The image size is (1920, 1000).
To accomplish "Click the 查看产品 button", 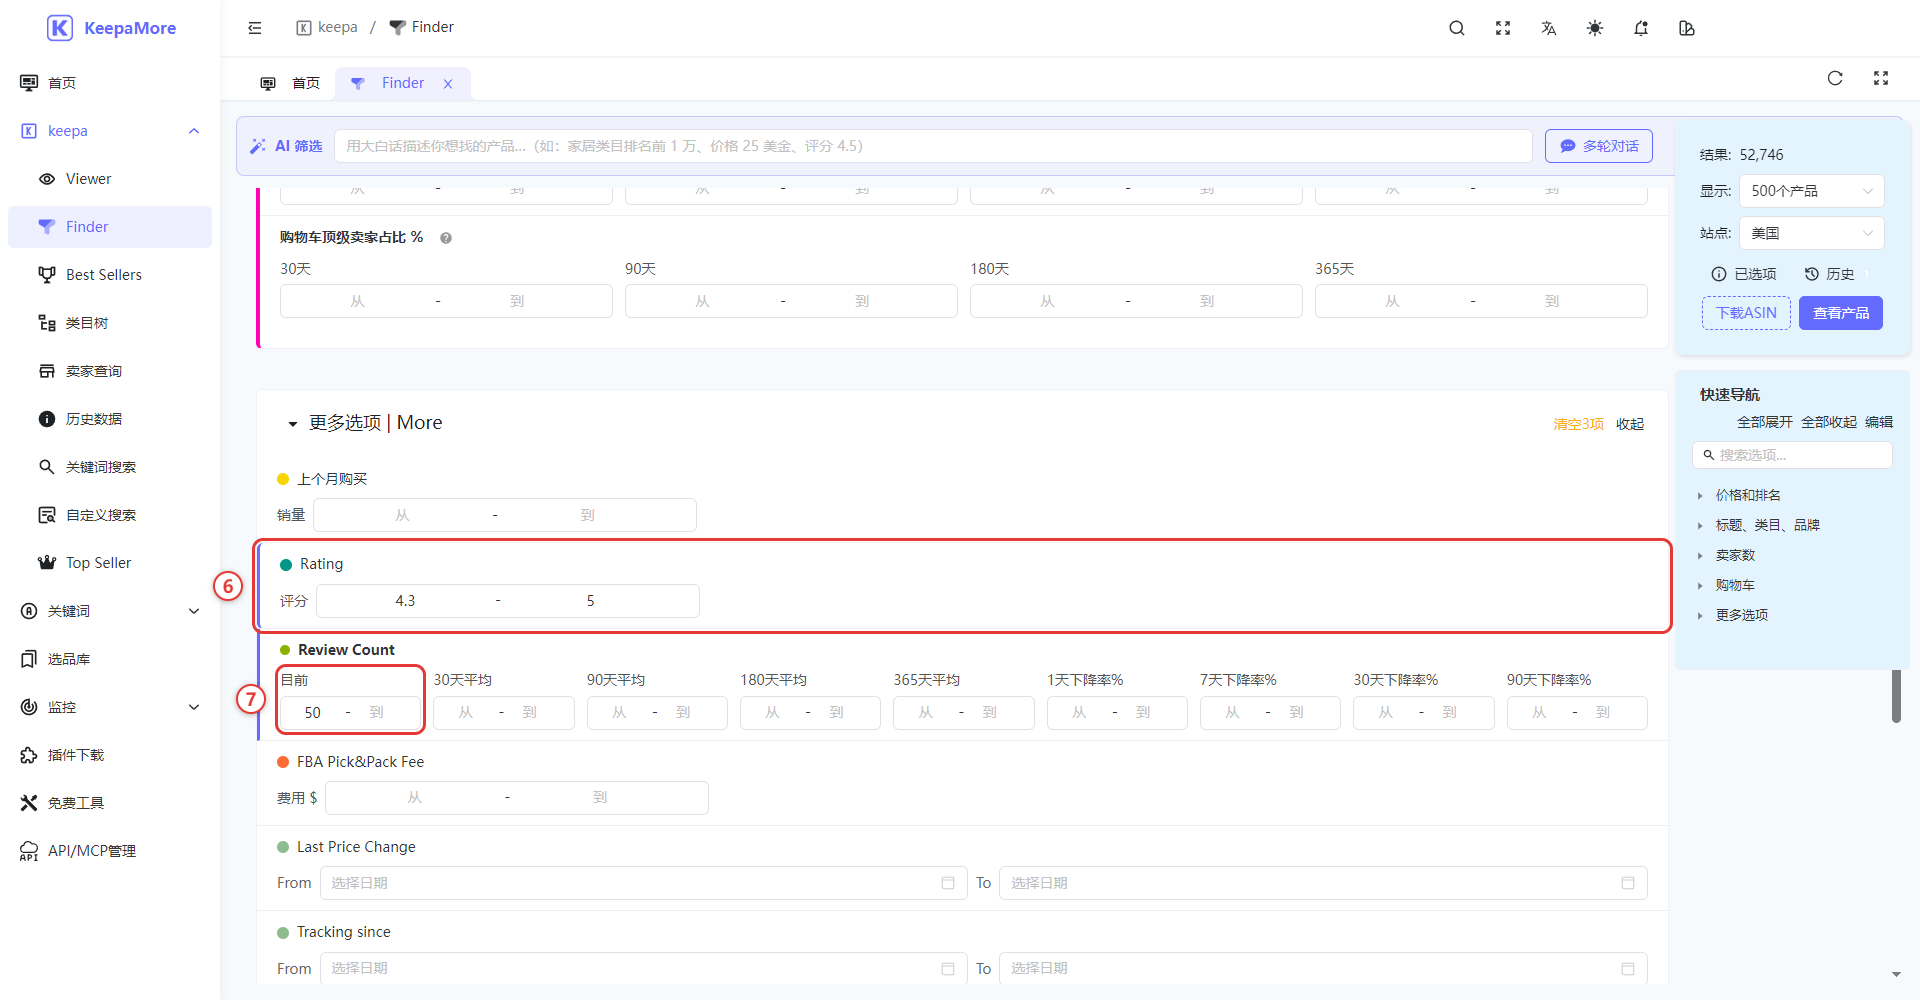I will (1840, 313).
